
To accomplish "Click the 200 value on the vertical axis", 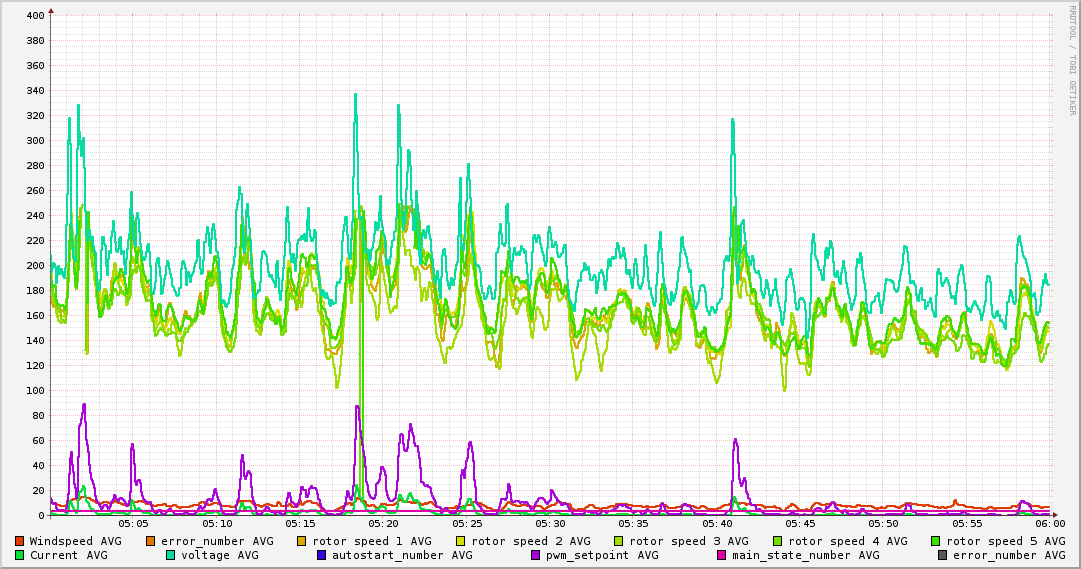I will (35, 266).
